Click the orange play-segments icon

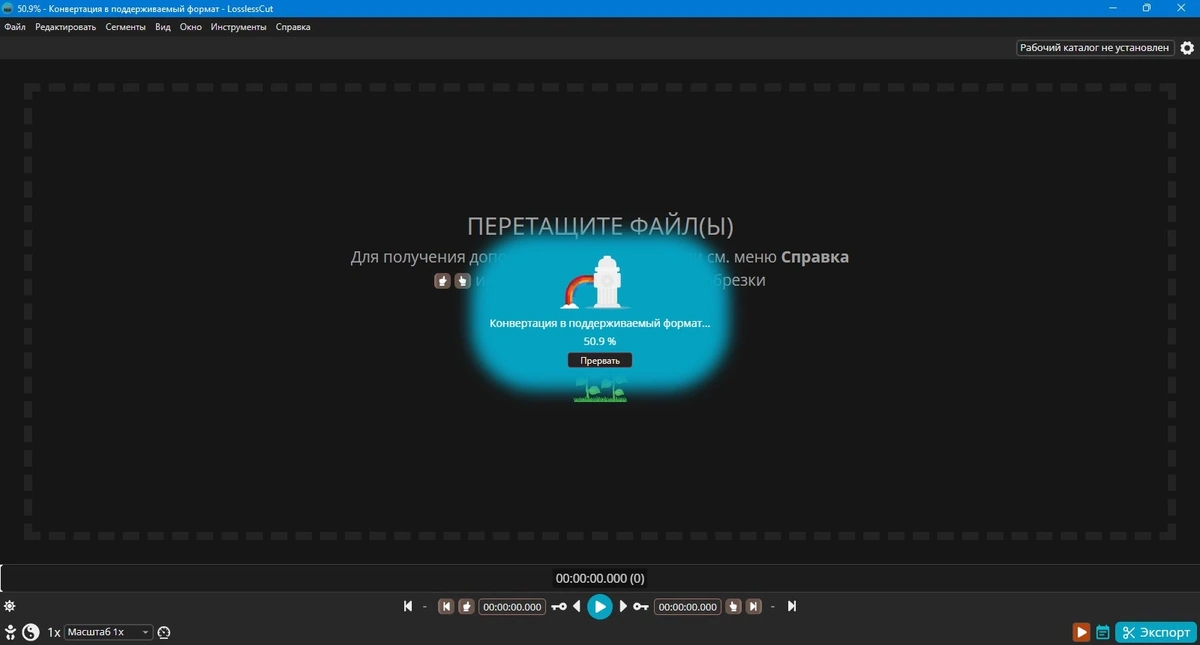coord(1081,632)
